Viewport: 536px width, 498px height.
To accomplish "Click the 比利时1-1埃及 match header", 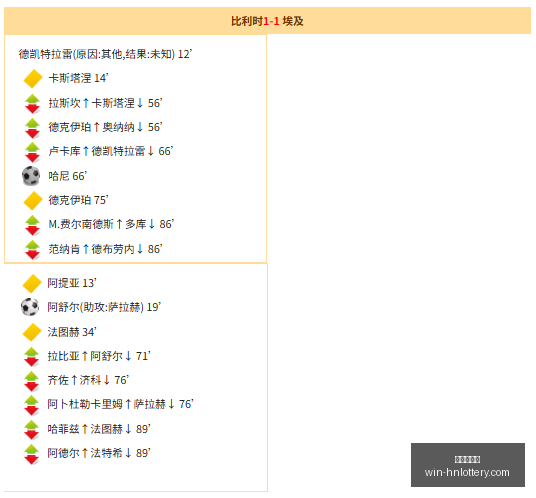I will [x=267, y=21].
